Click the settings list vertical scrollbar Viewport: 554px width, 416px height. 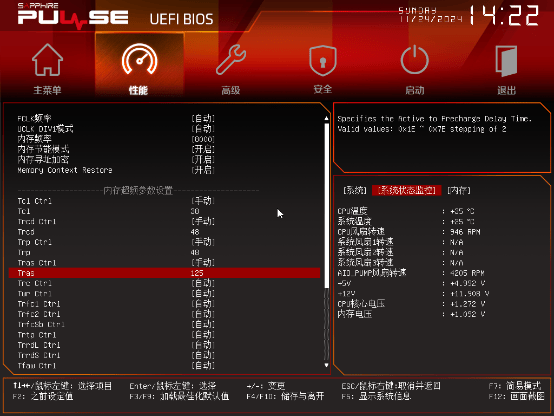326,242
